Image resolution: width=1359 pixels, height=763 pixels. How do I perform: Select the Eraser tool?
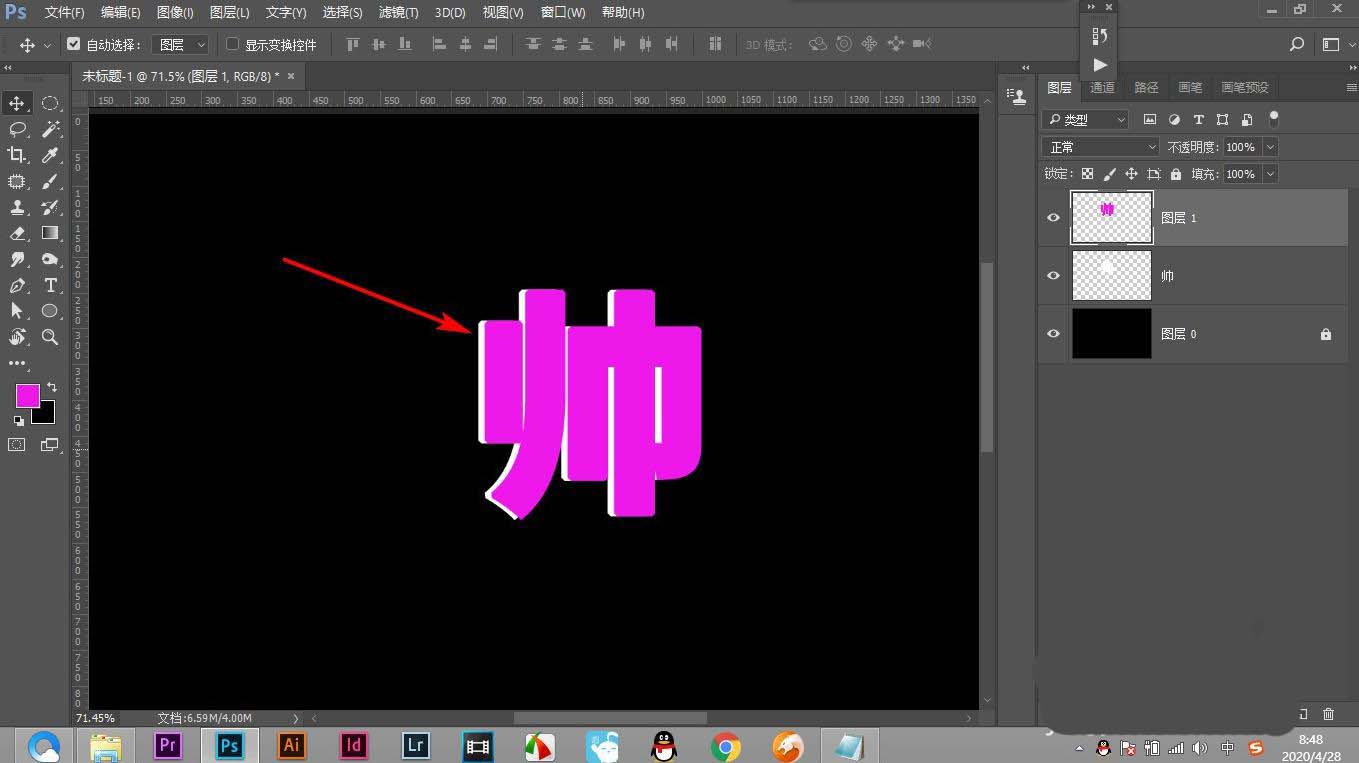[17, 233]
